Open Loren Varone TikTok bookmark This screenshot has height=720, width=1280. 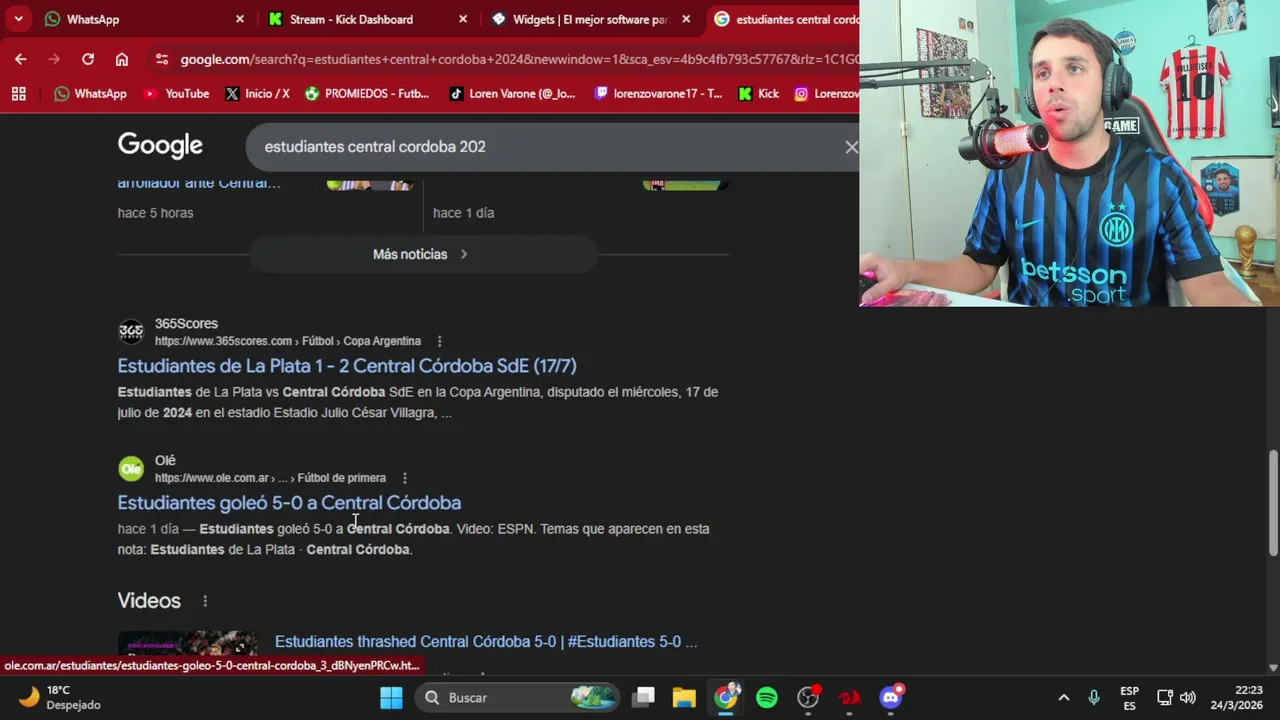(512, 93)
